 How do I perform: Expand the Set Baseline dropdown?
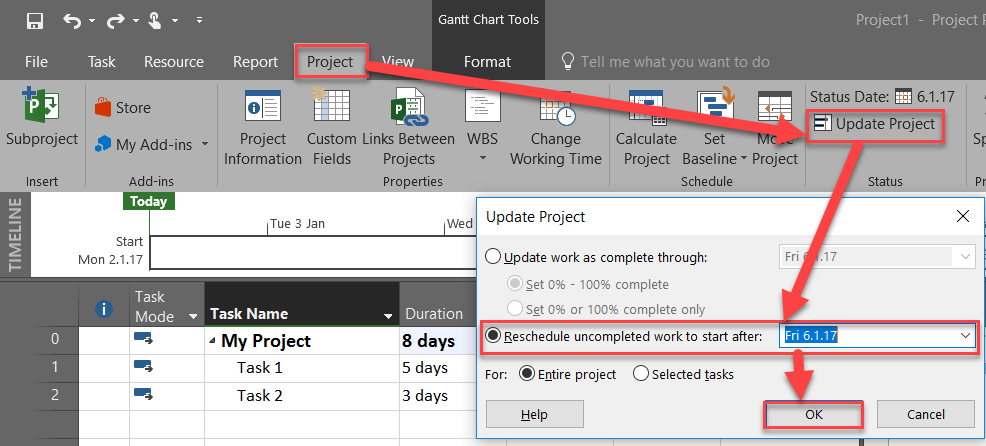(744, 159)
